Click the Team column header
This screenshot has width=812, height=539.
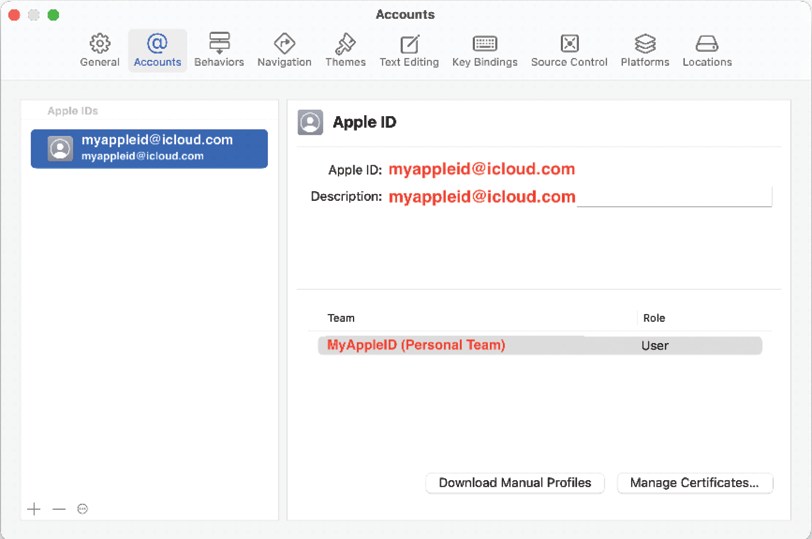[x=341, y=318]
